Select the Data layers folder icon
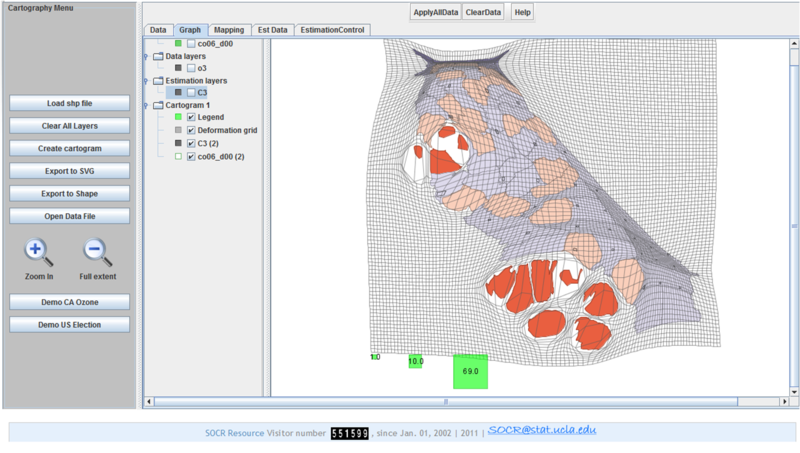 tap(158, 56)
